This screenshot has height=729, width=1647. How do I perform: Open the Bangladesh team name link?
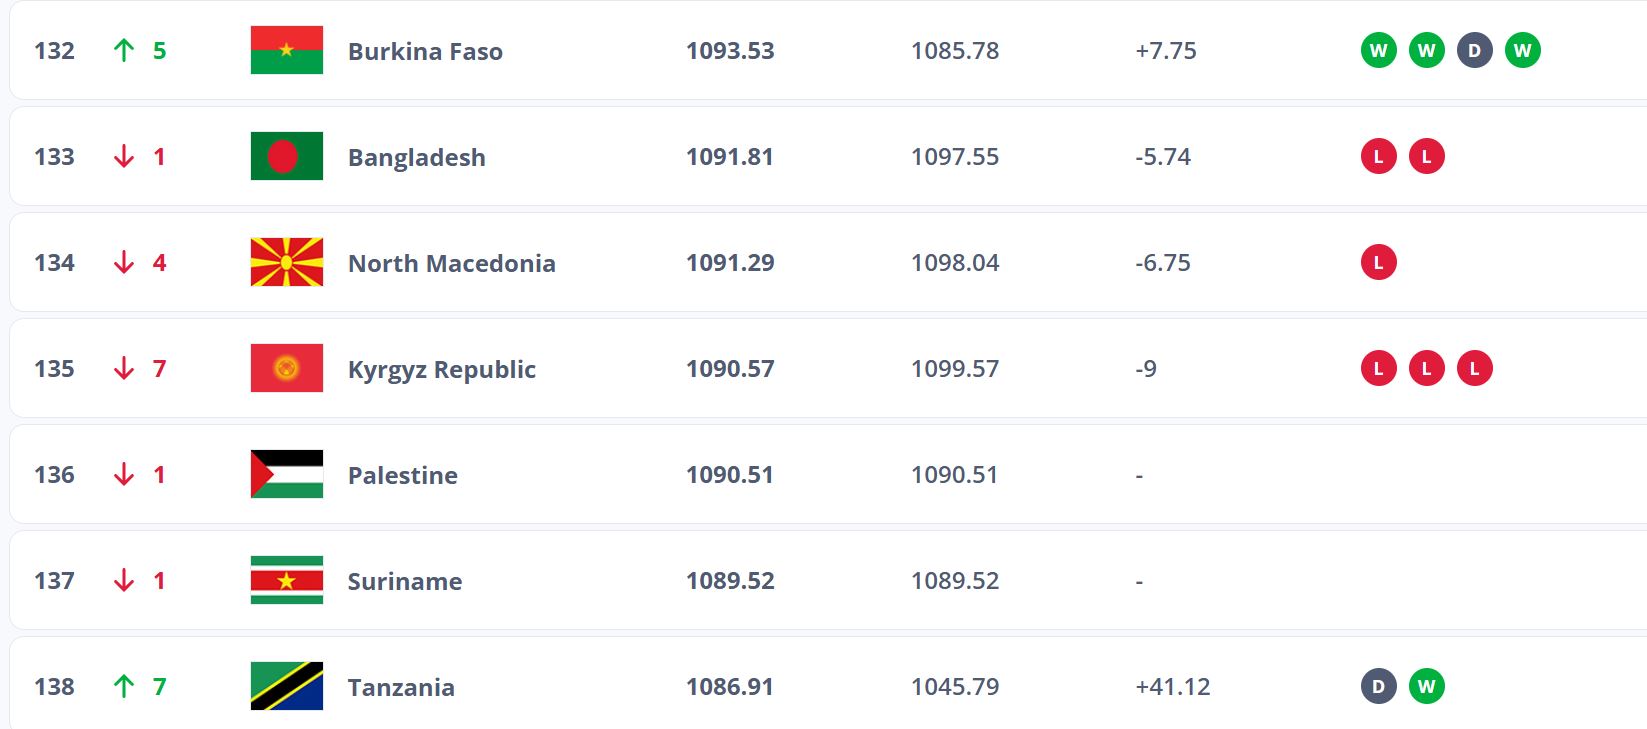click(x=416, y=157)
